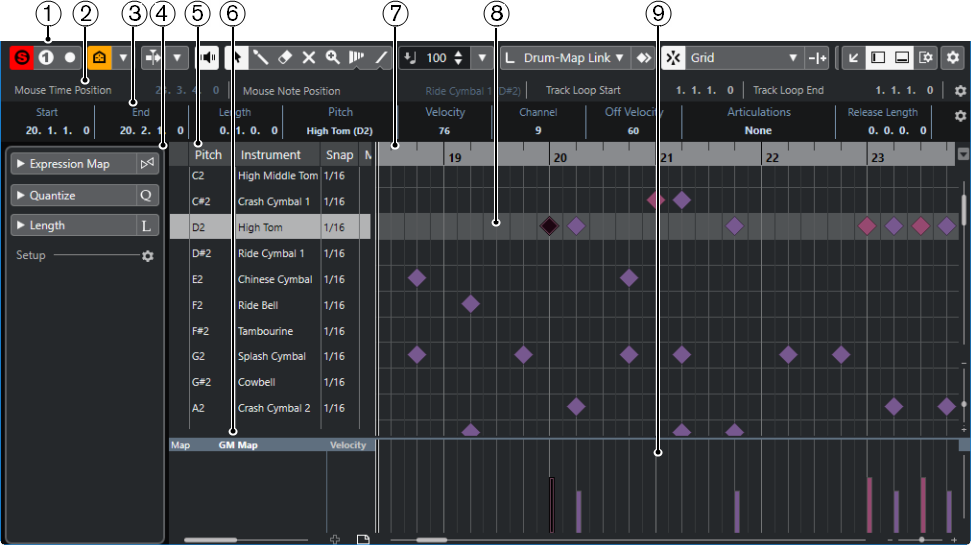Click the Retrospective Record dot button

pos(70,58)
